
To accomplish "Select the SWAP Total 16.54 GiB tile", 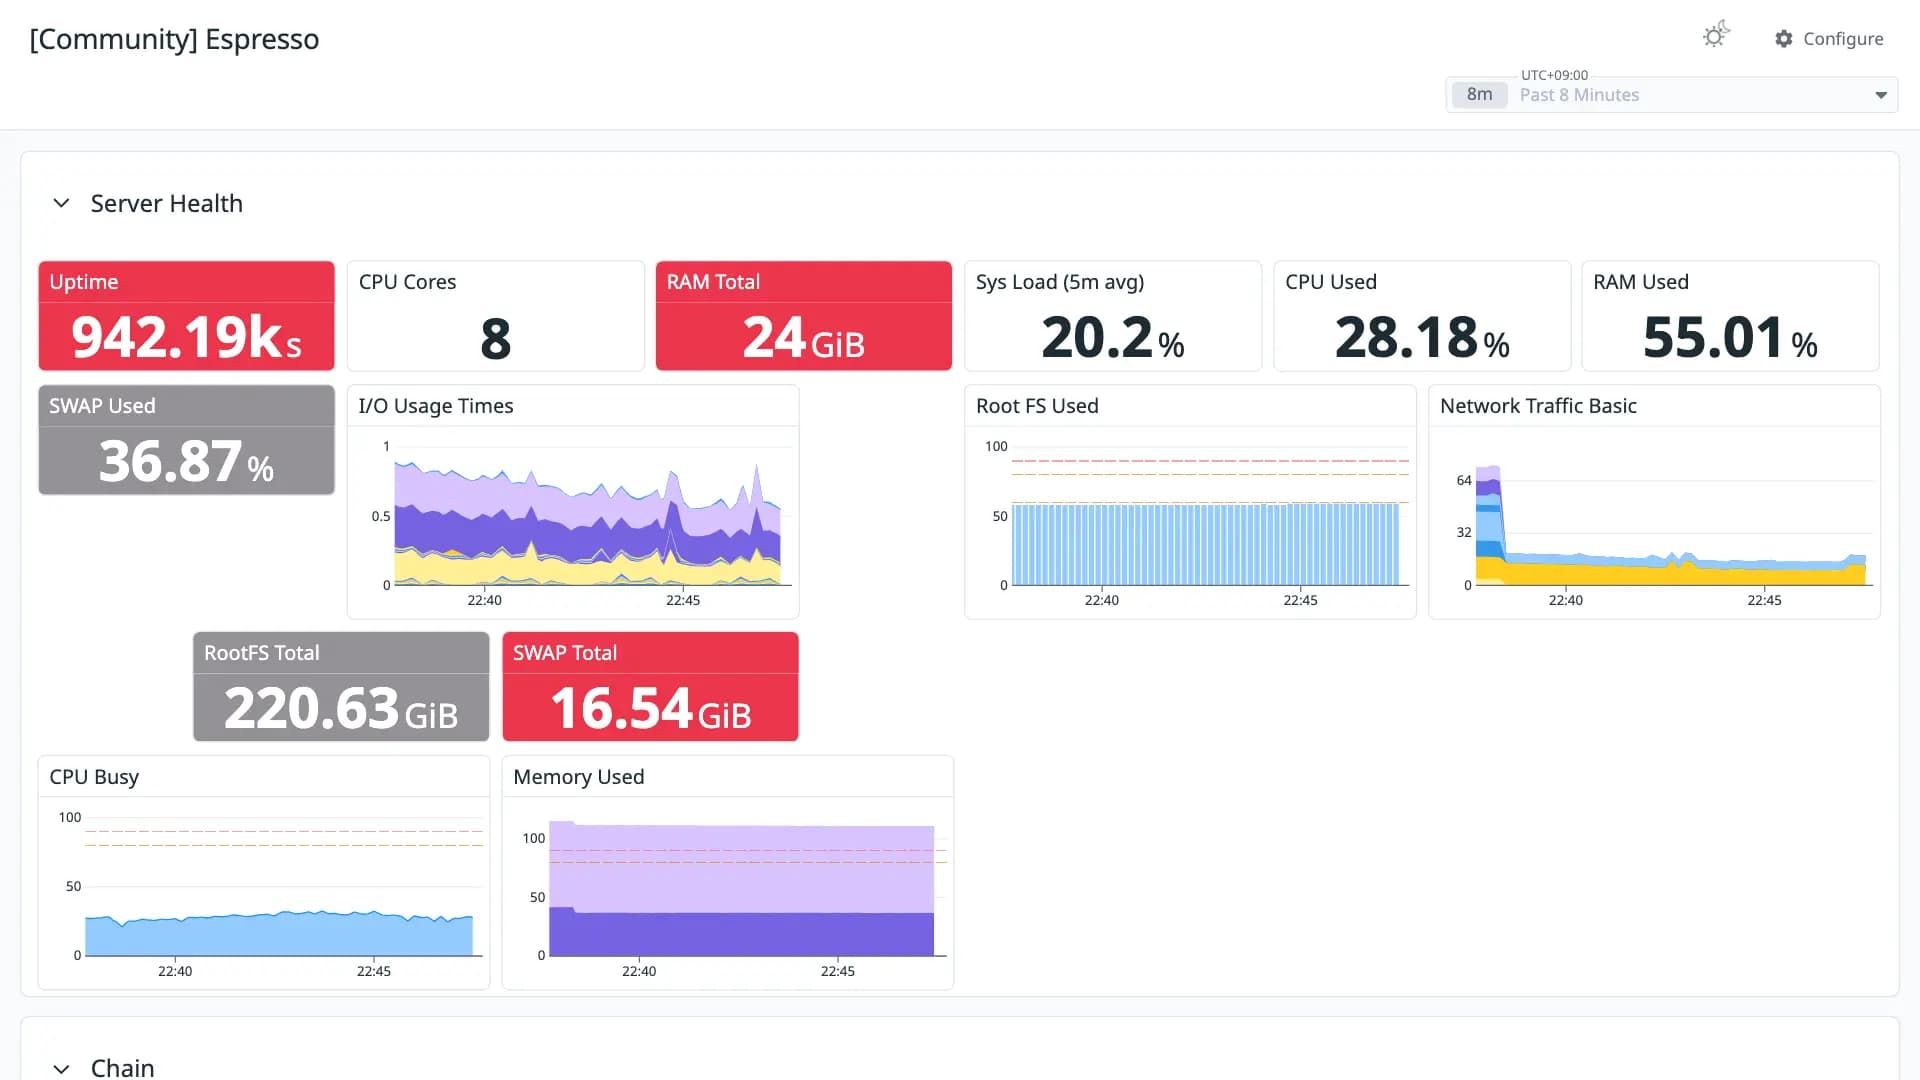I will (x=650, y=687).
